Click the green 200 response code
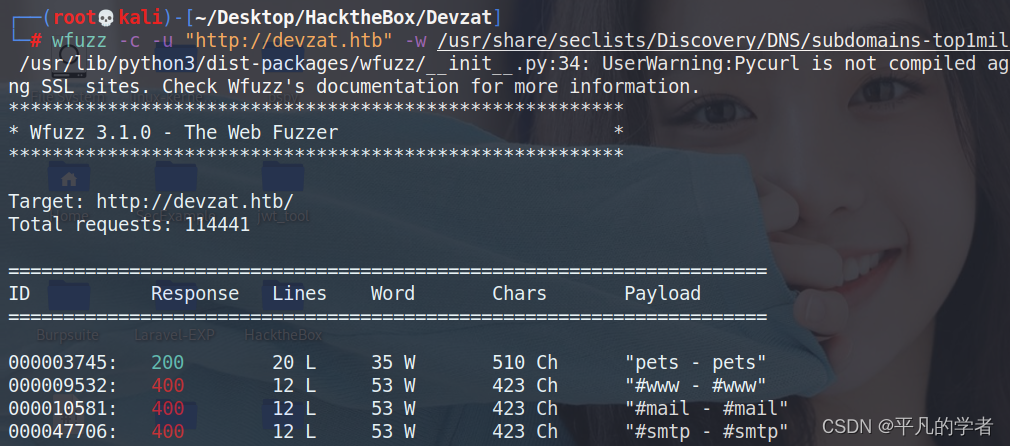1010x446 pixels. click(x=167, y=363)
